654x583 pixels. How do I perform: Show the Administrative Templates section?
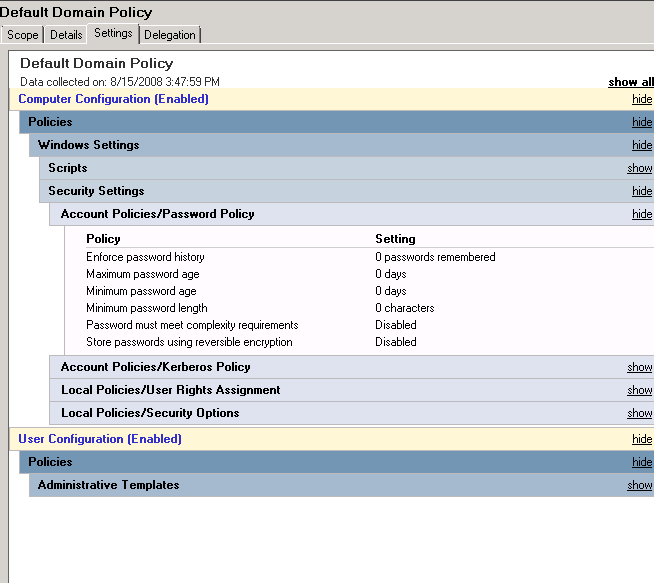pyautogui.click(x=639, y=485)
